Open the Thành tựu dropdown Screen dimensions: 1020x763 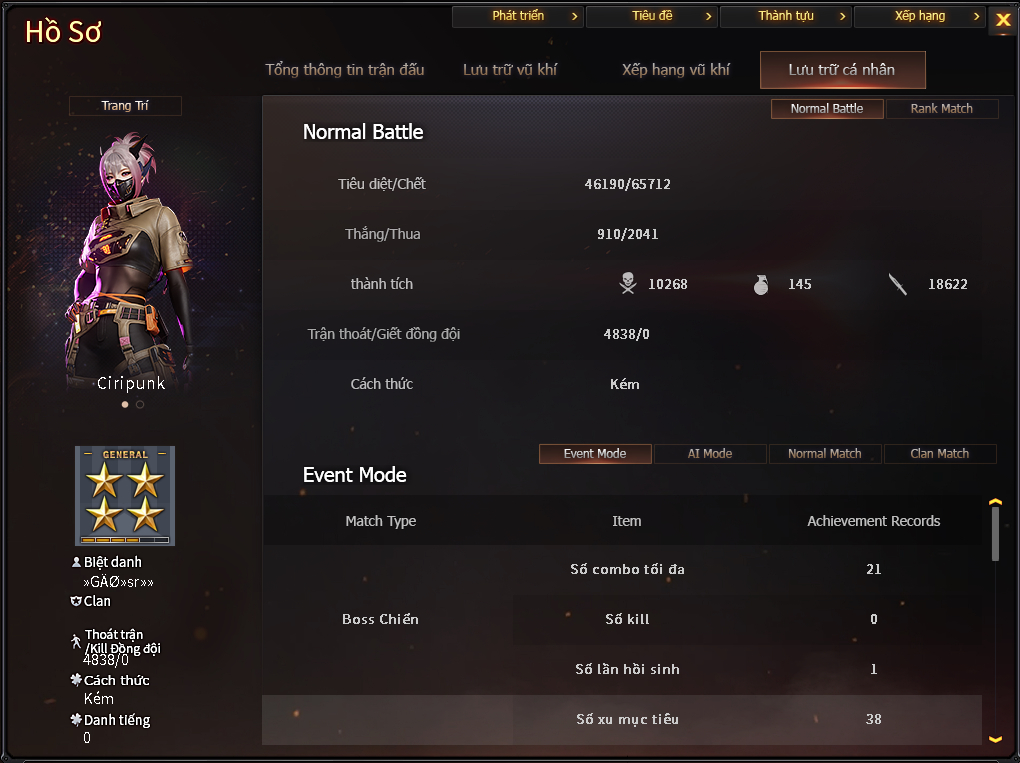pos(785,16)
